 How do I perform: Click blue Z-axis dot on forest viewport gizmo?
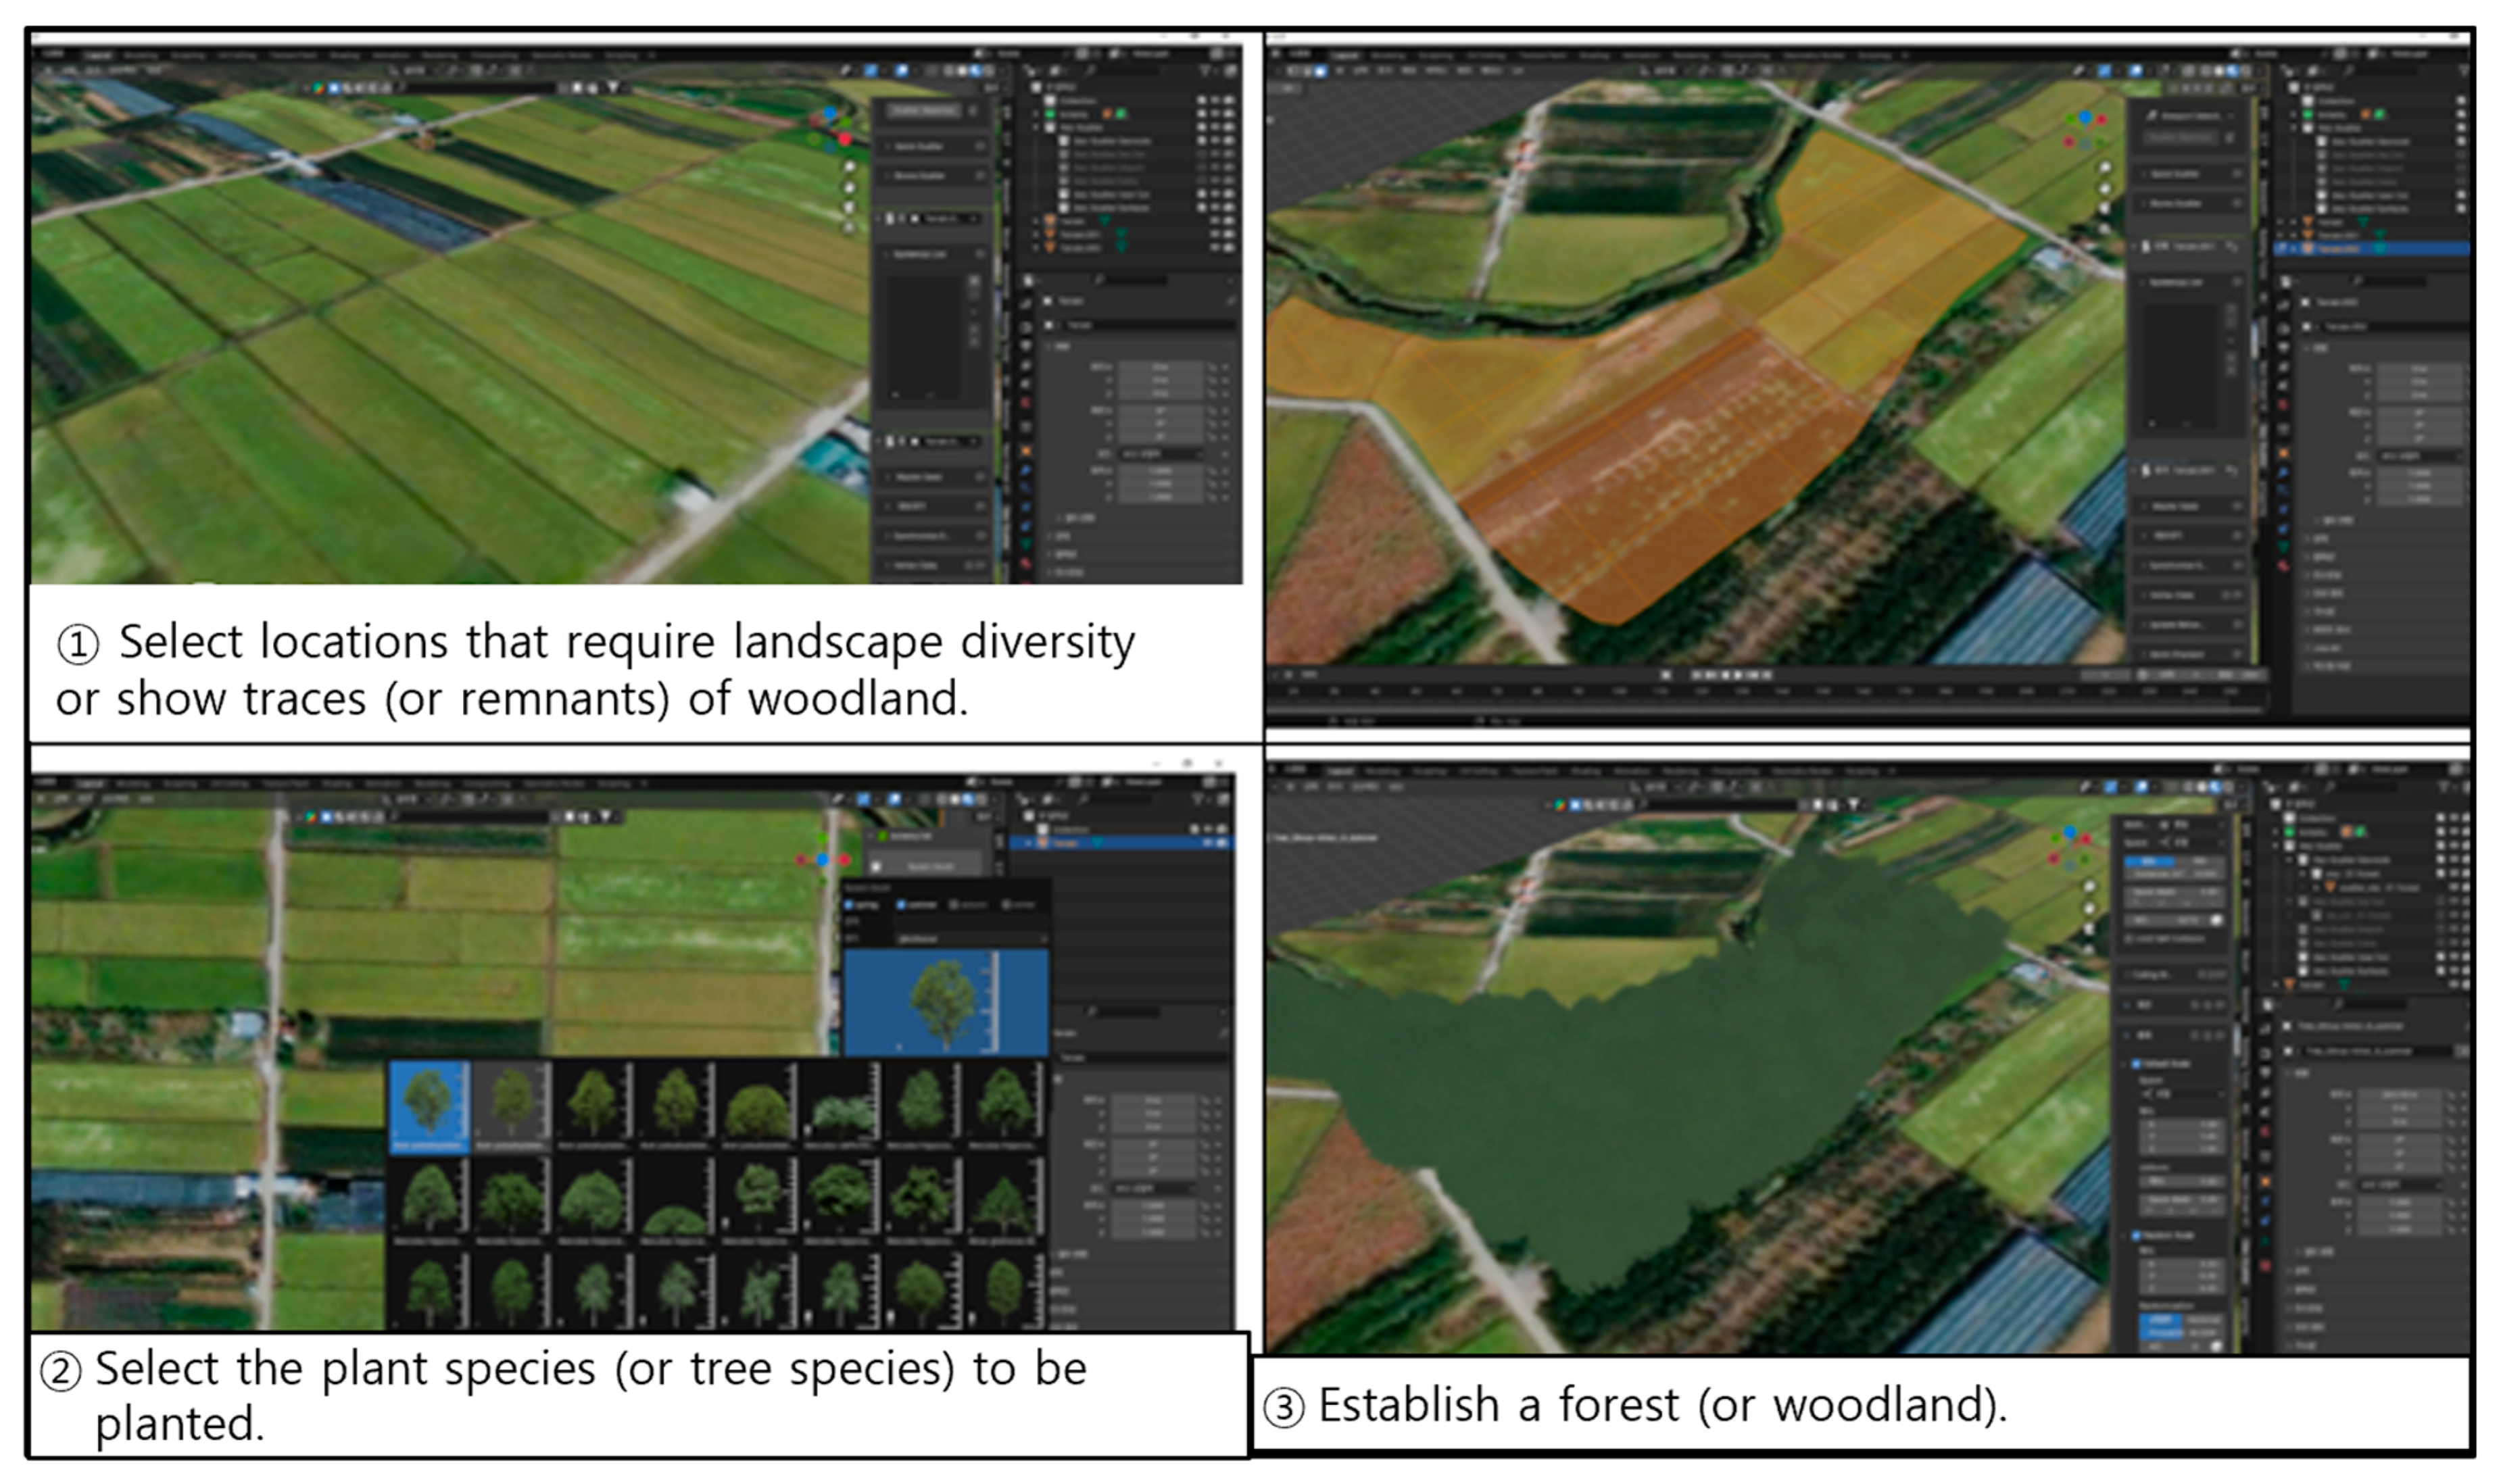[x=2071, y=833]
